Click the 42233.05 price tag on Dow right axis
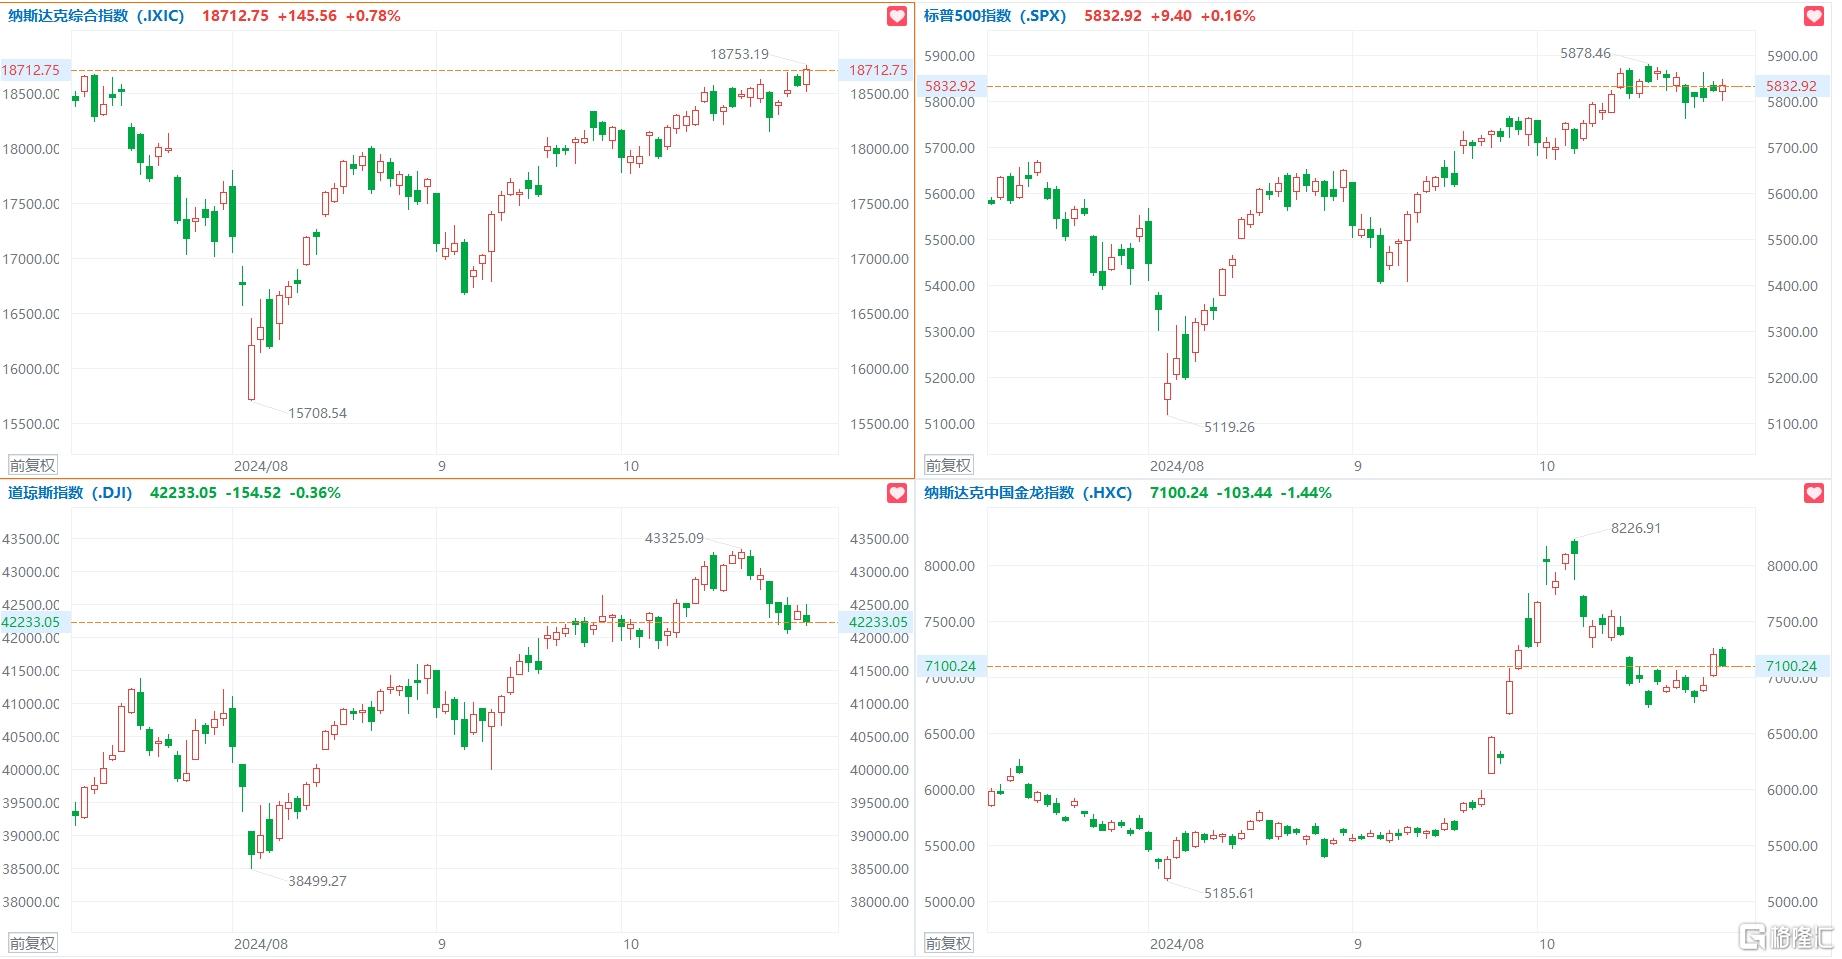This screenshot has height=959, width=1842. (876, 622)
